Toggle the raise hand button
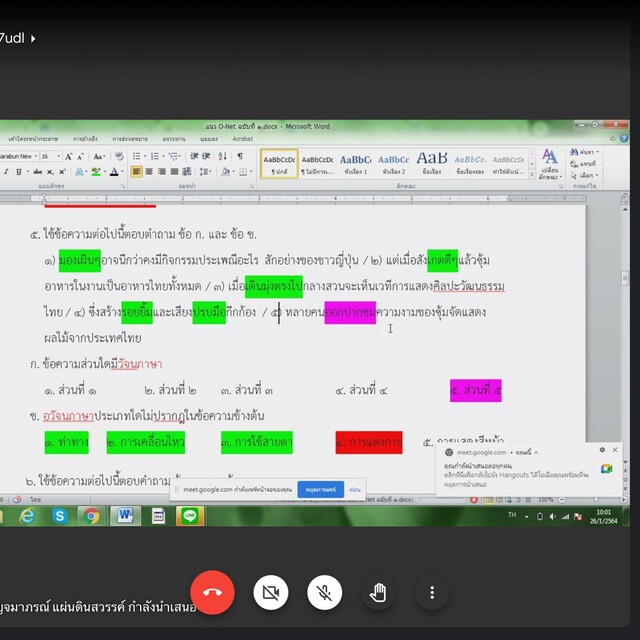The image size is (640, 640). tap(378, 592)
